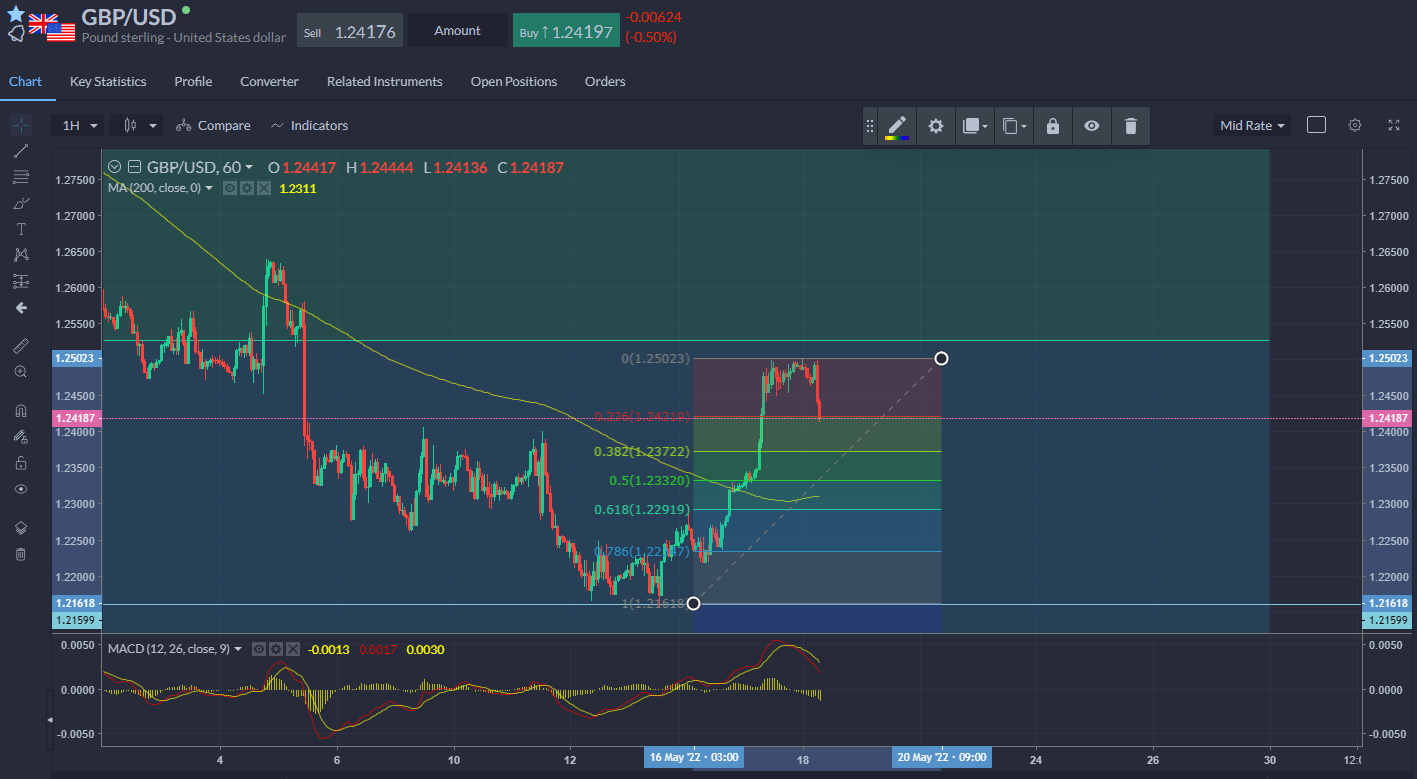This screenshot has height=779, width=1417.
Task: Click the Buy 1.24197 button
Action: click(x=565, y=32)
